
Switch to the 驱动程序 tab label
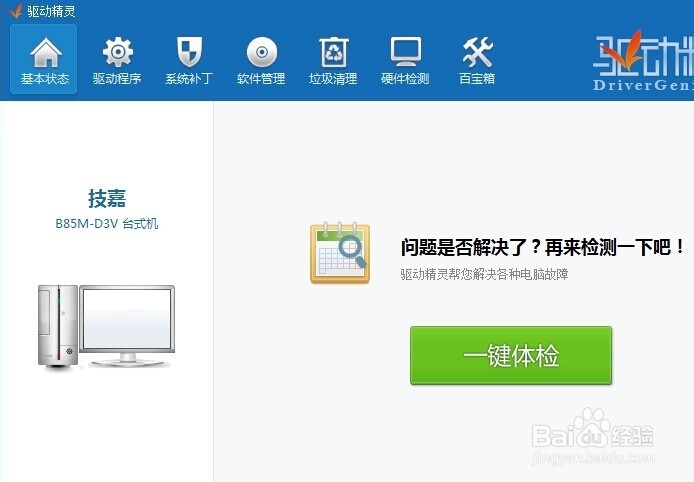pos(117,79)
